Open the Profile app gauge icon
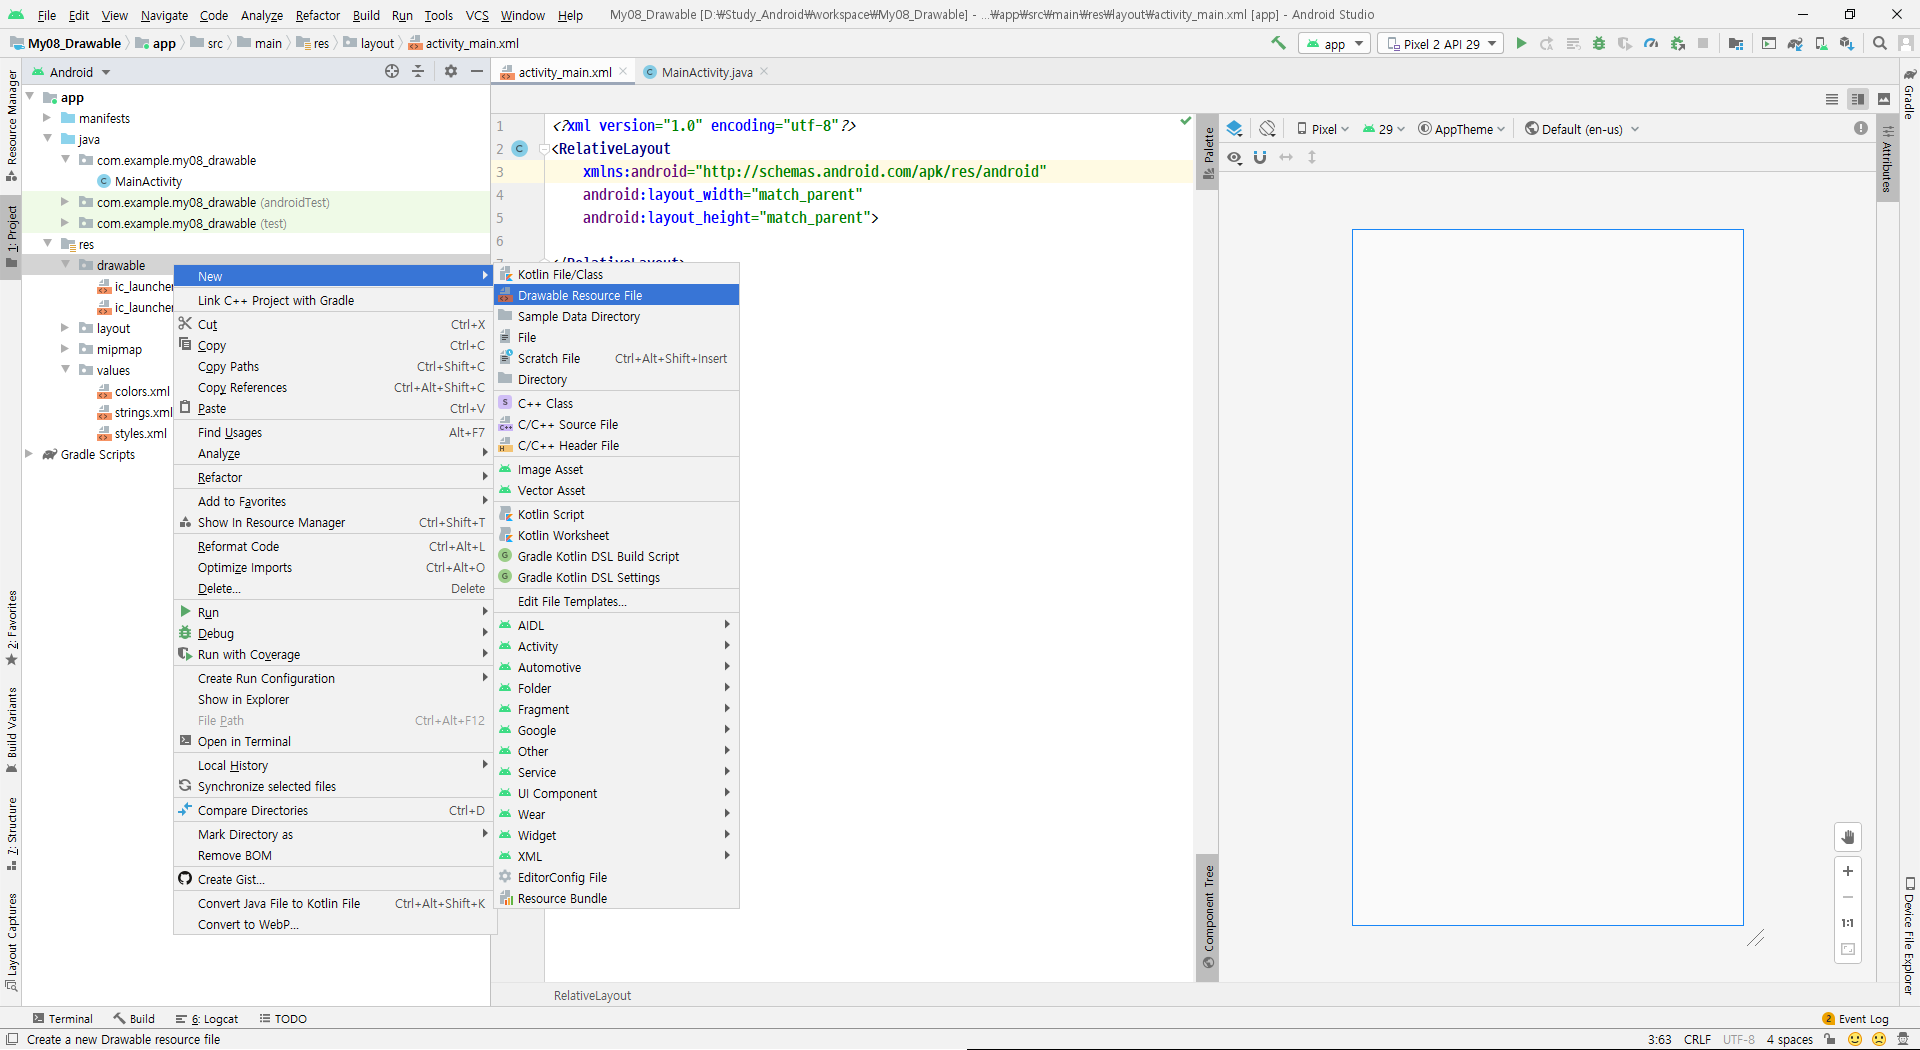1920x1050 pixels. [x=1651, y=43]
